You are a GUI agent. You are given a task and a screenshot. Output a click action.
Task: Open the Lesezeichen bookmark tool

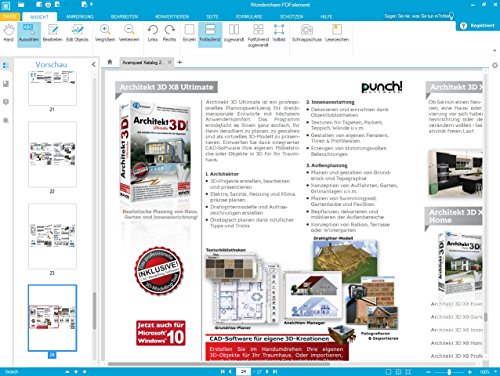point(337,33)
